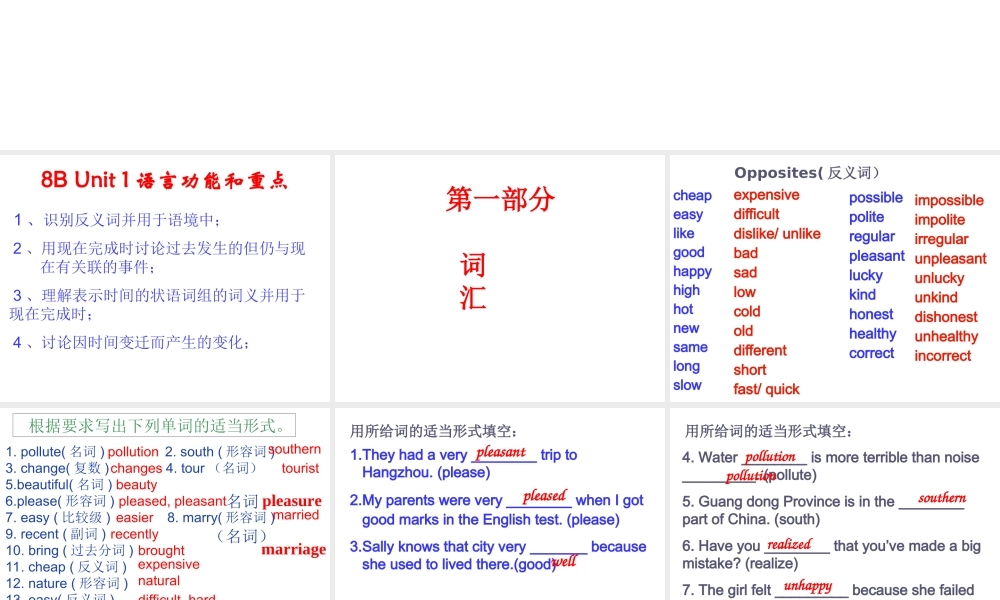Open the slide with 'They had a very pleasant trip'

(499, 504)
